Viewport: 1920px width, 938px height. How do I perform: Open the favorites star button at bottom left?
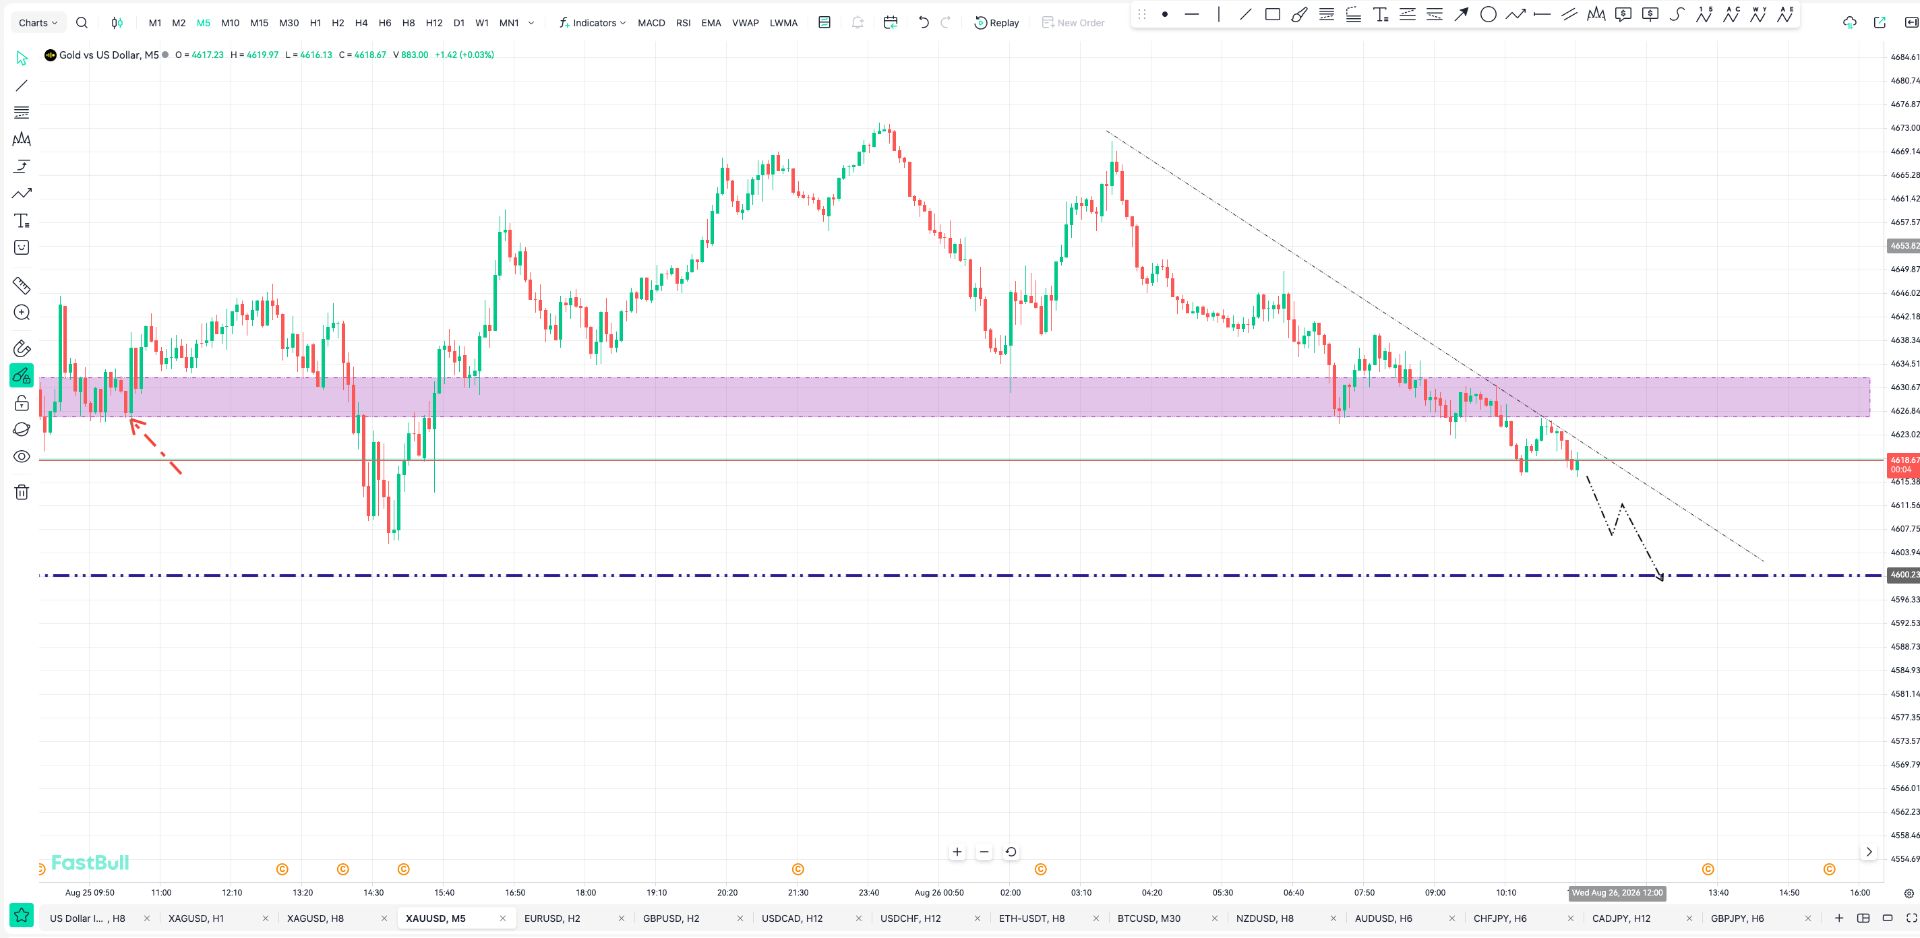tap(21, 916)
